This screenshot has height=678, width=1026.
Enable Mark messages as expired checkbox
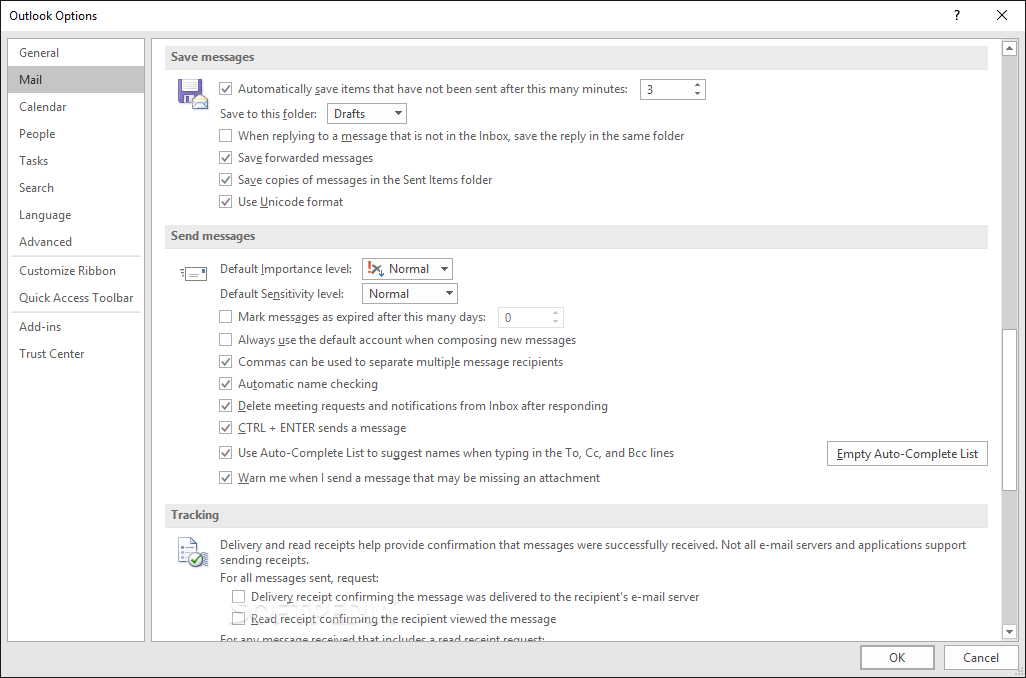pos(226,317)
